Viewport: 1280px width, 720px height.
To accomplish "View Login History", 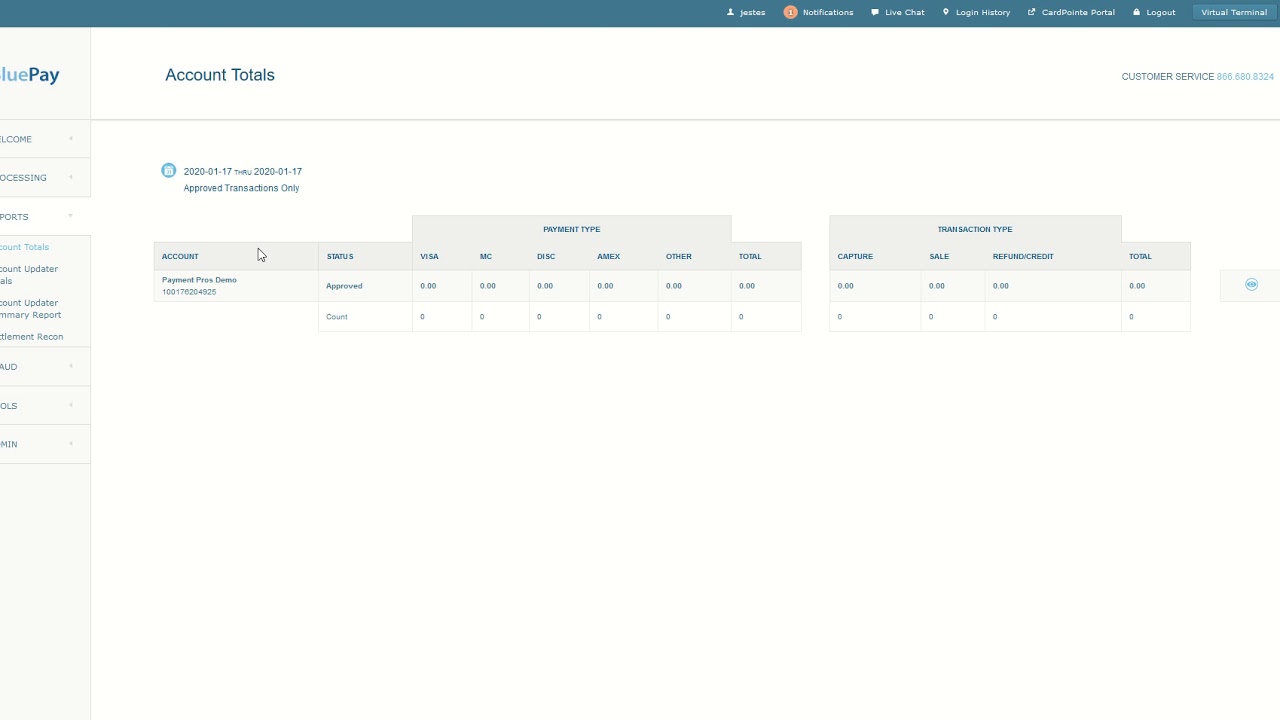I will pos(976,12).
